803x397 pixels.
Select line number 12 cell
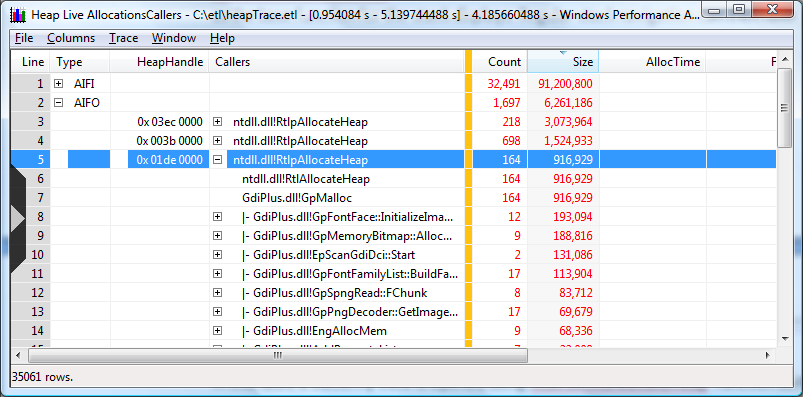pos(31,292)
